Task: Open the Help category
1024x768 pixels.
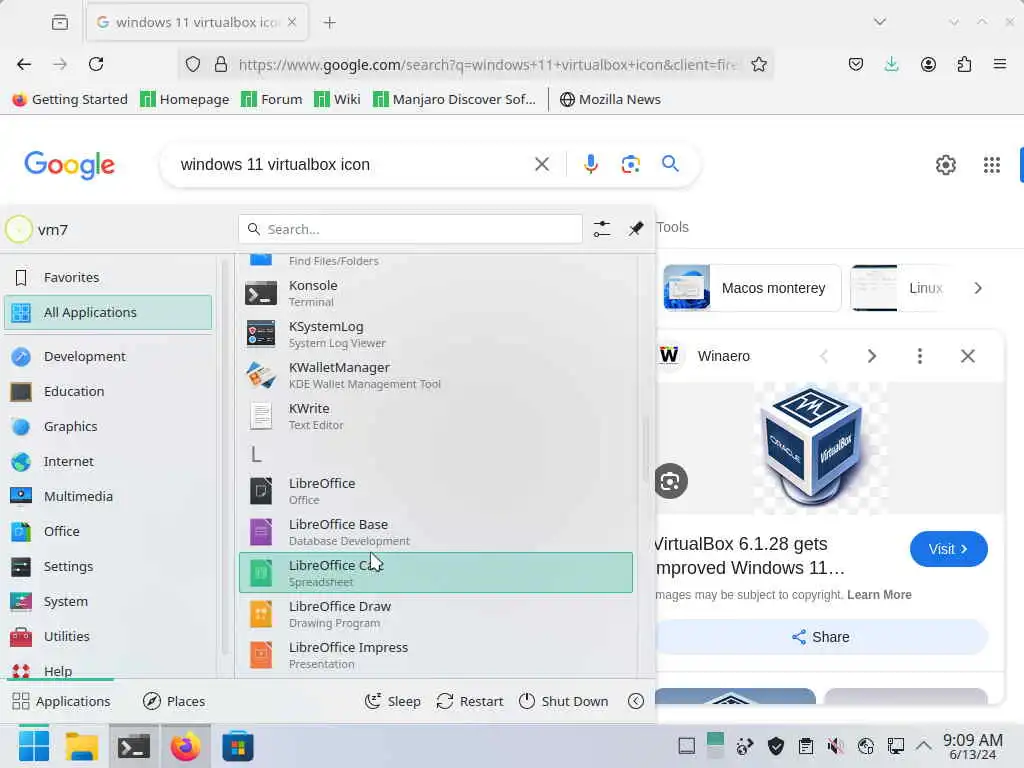Action: pyautogui.click(x=108, y=671)
